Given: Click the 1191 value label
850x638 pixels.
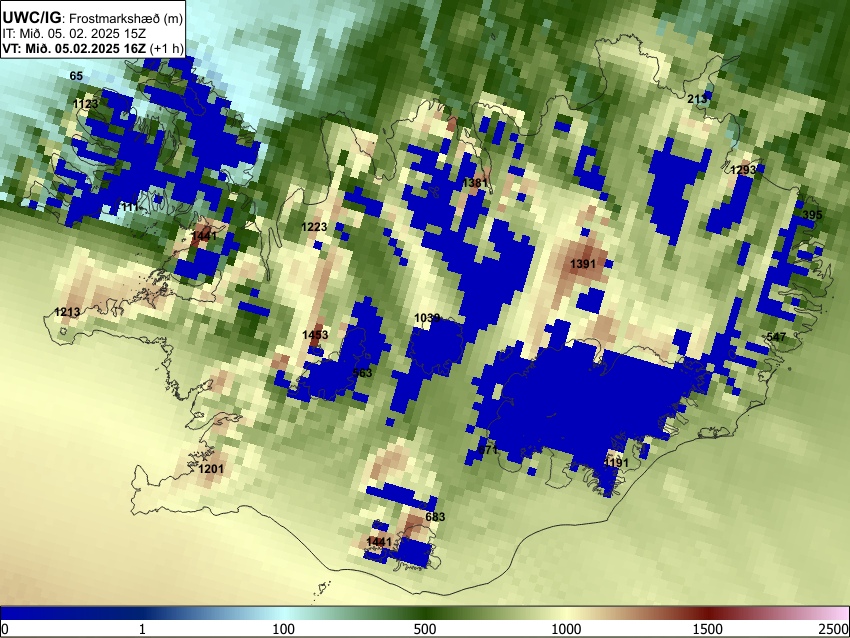Looking at the screenshot, I should tap(616, 463).
